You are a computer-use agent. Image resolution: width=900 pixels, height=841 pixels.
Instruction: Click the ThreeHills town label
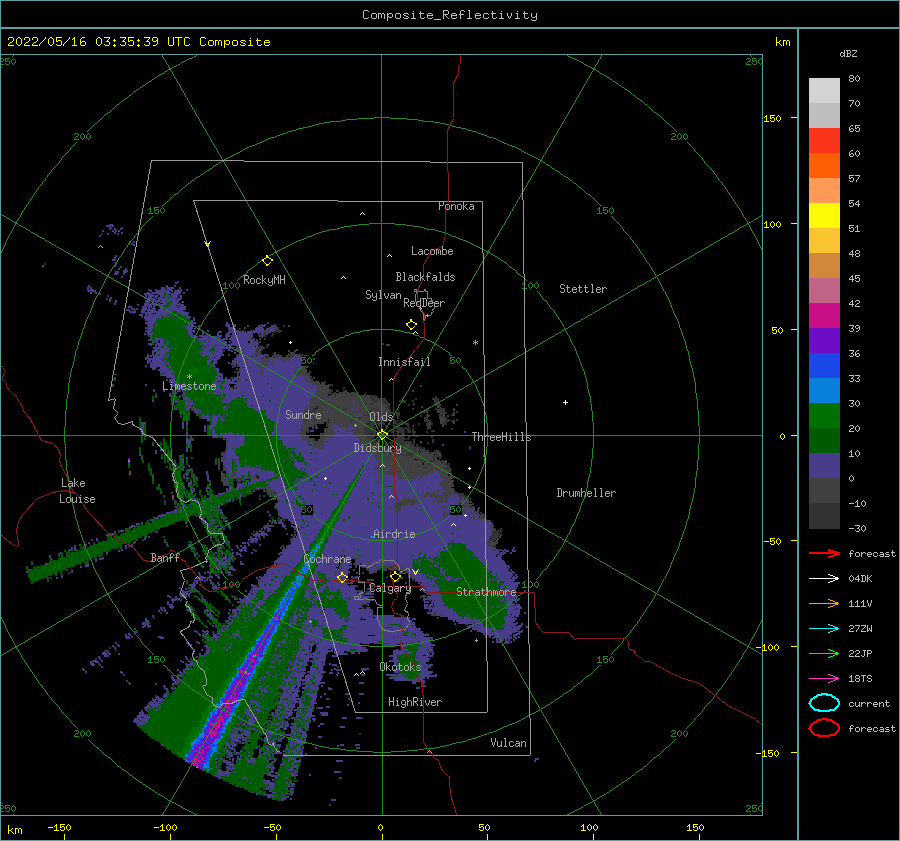(x=502, y=437)
